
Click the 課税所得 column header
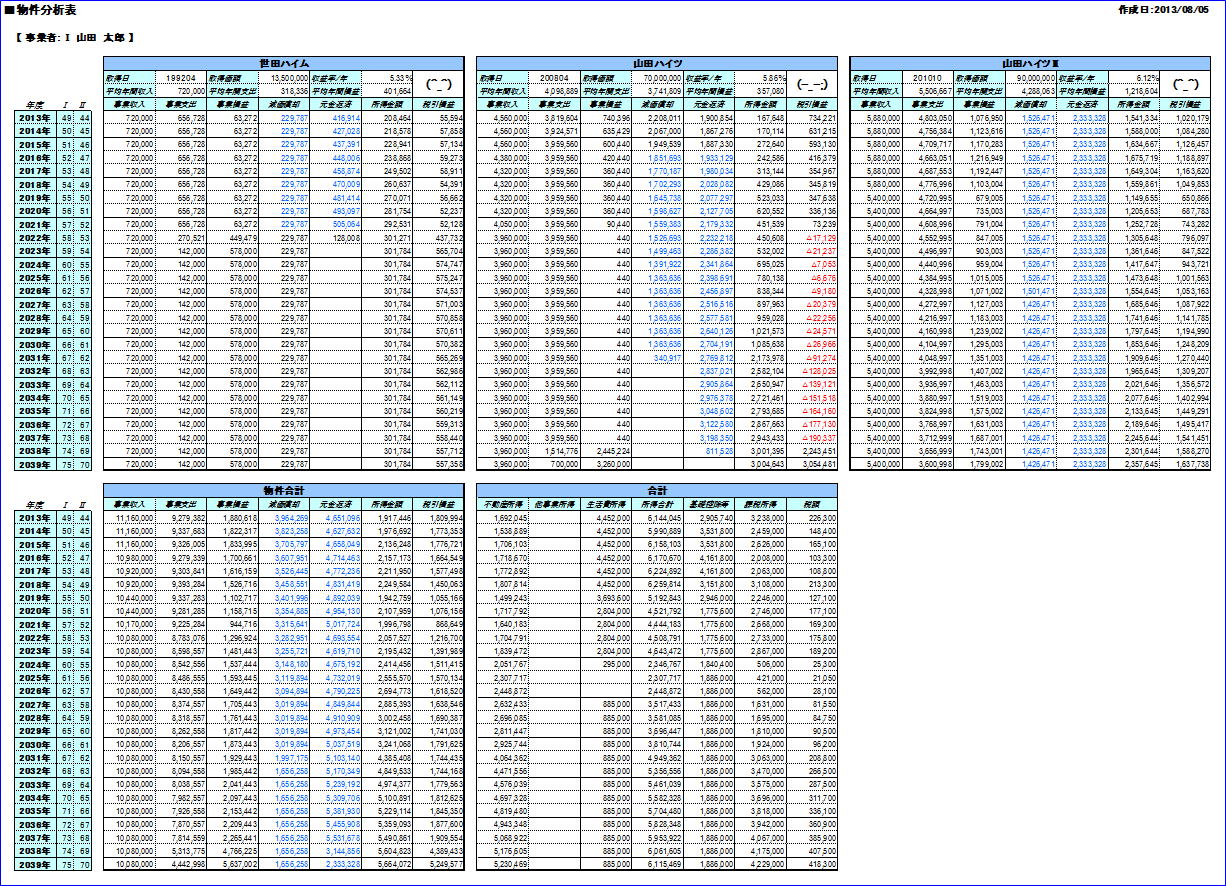761,504
